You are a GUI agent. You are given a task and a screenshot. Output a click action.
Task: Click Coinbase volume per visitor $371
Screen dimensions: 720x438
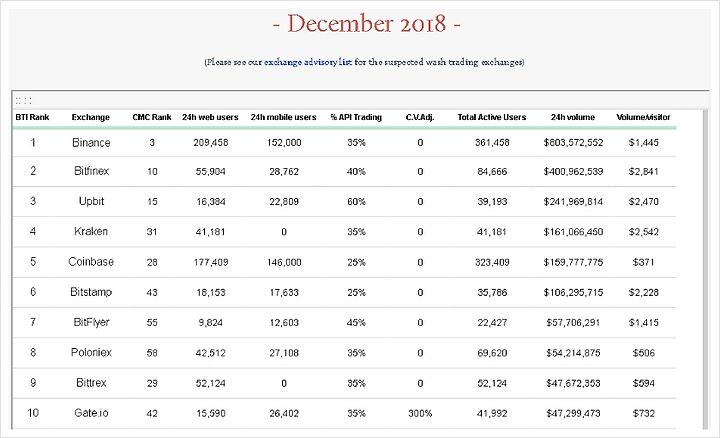643,262
